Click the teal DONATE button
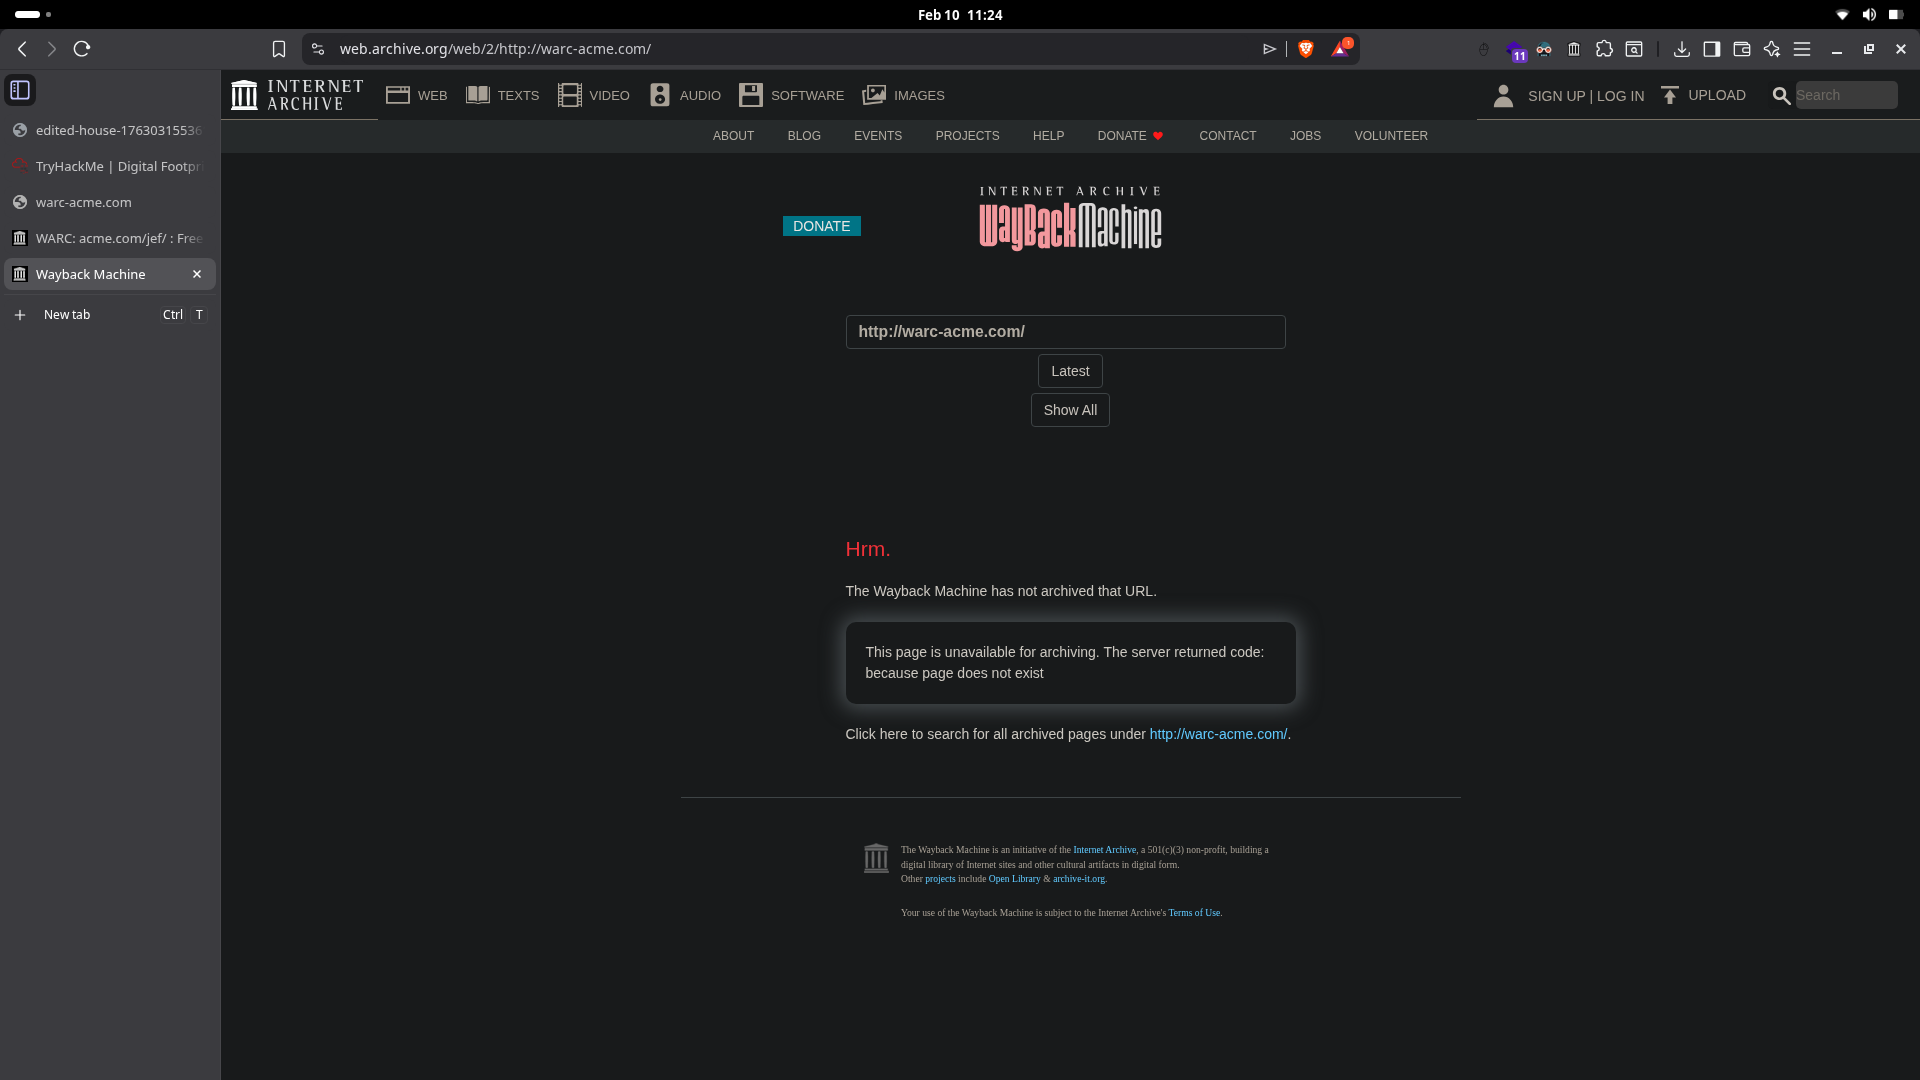 821,226
